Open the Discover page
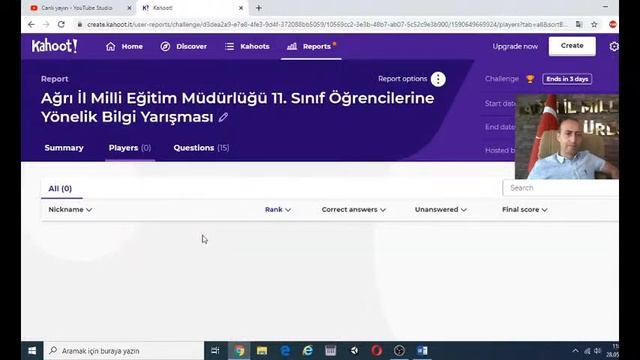 pyautogui.click(x=184, y=47)
